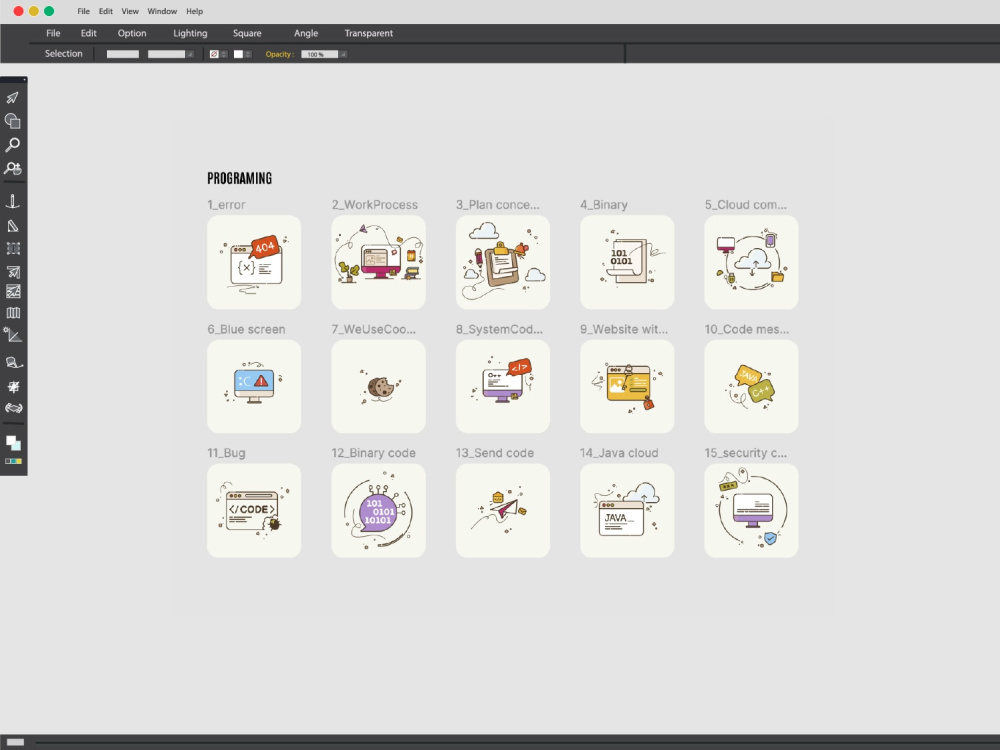Select the arrow-in-frame tool

coord(13,272)
